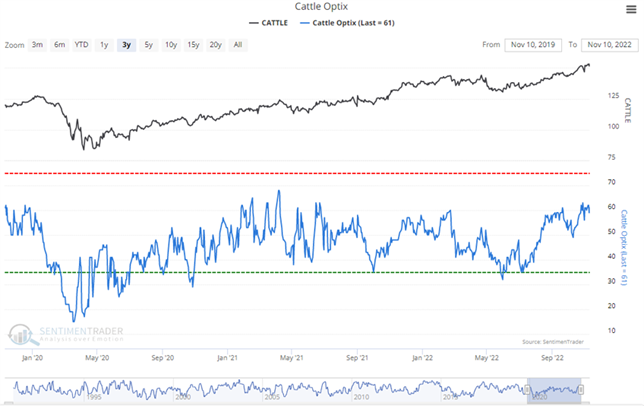The height and width of the screenshot is (406, 644).
Task: Show All data range
Action: (x=238, y=45)
